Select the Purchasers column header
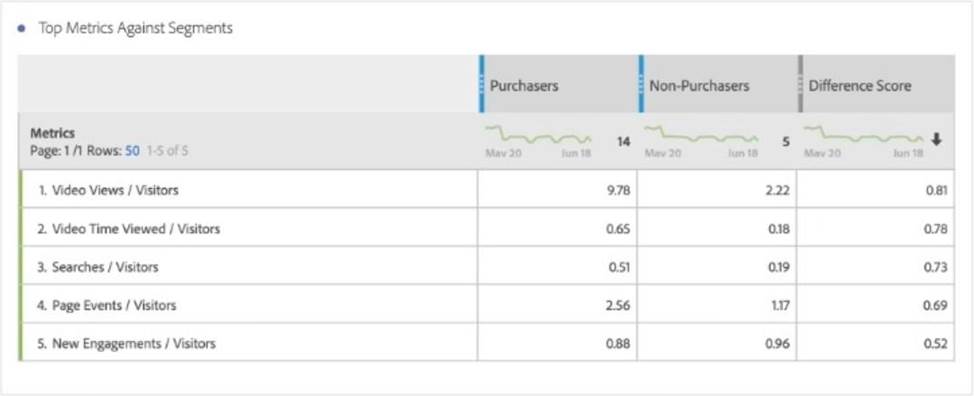974x396 pixels. click(x=558, y=84)
